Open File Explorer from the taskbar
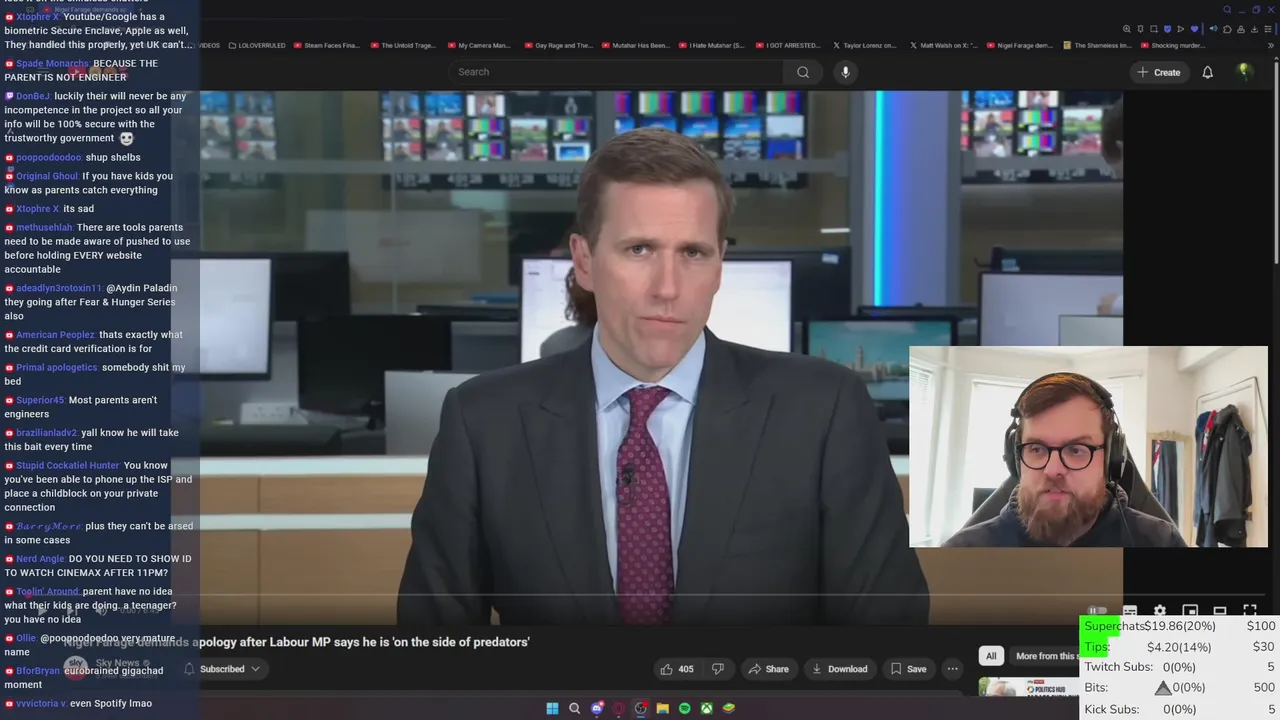 662,708
